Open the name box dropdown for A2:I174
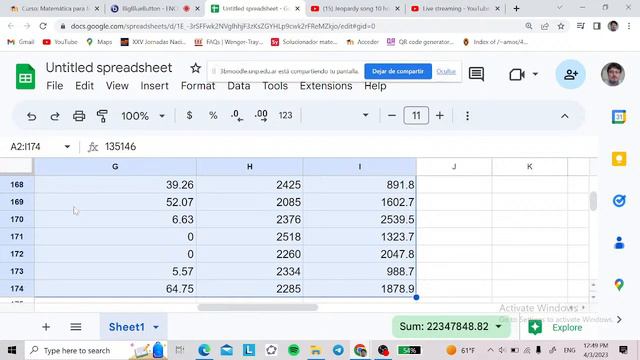The image size is (640, 360). coord(67,147)
